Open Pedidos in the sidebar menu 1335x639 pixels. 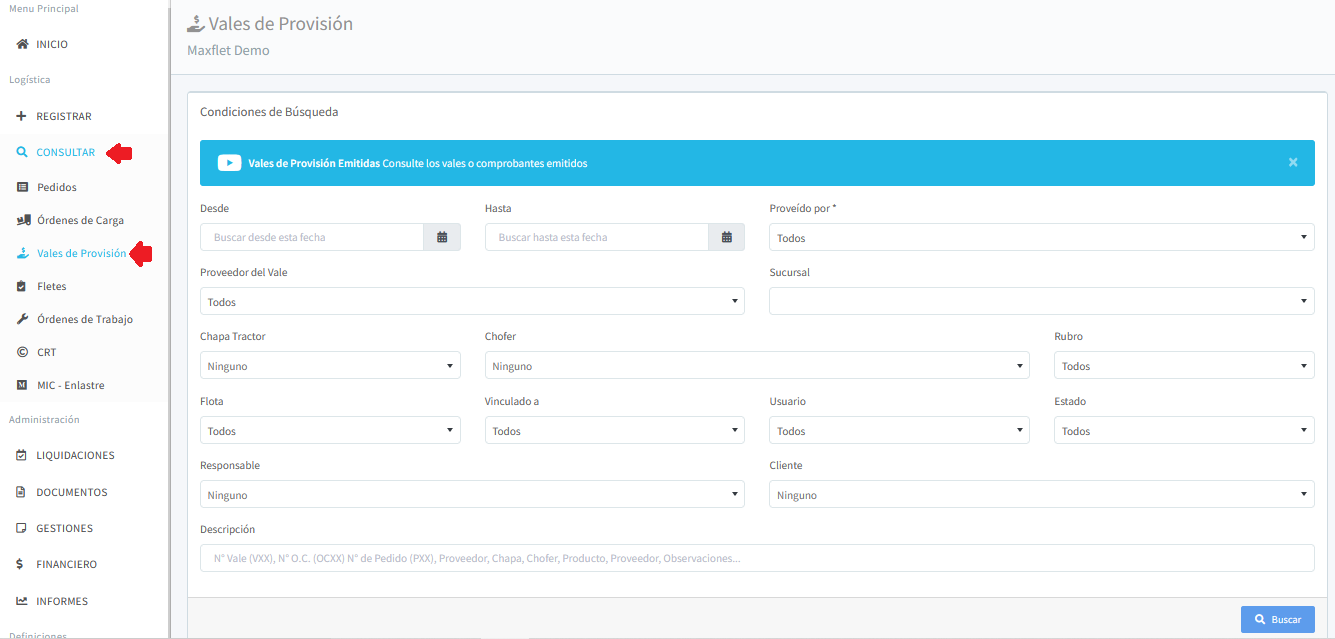[x=56, y=187]
